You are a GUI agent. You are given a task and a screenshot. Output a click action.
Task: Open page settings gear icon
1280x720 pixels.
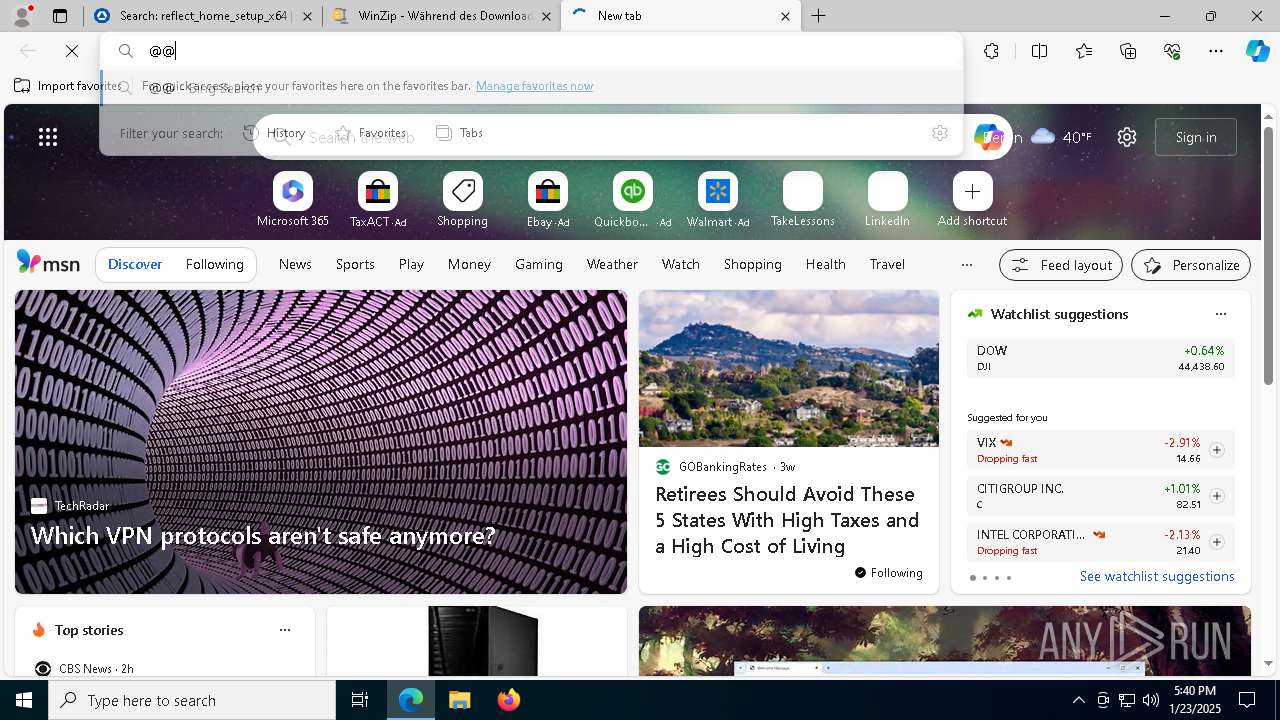tap(1127, 137)
